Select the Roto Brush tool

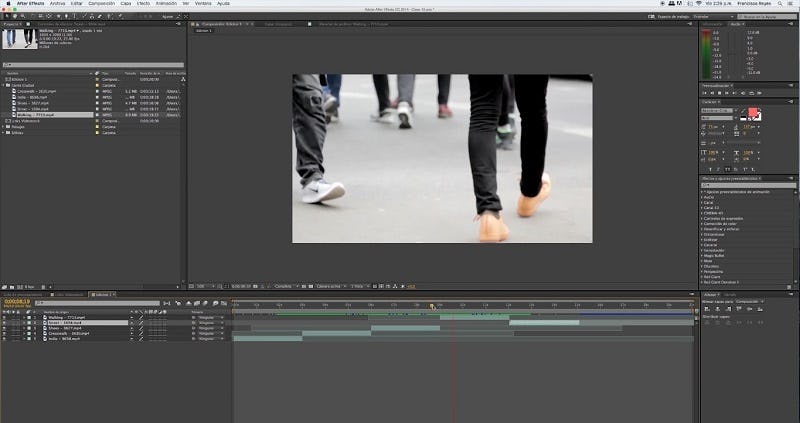click(x=109, y=16)
